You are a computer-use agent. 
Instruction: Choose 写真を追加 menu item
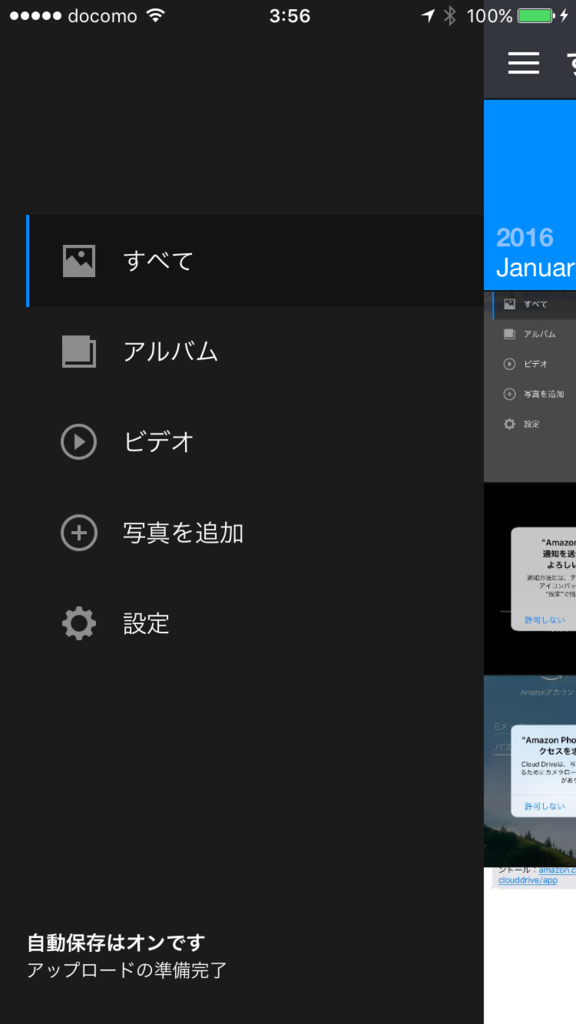pyautogui.click(x=255, y=533)
